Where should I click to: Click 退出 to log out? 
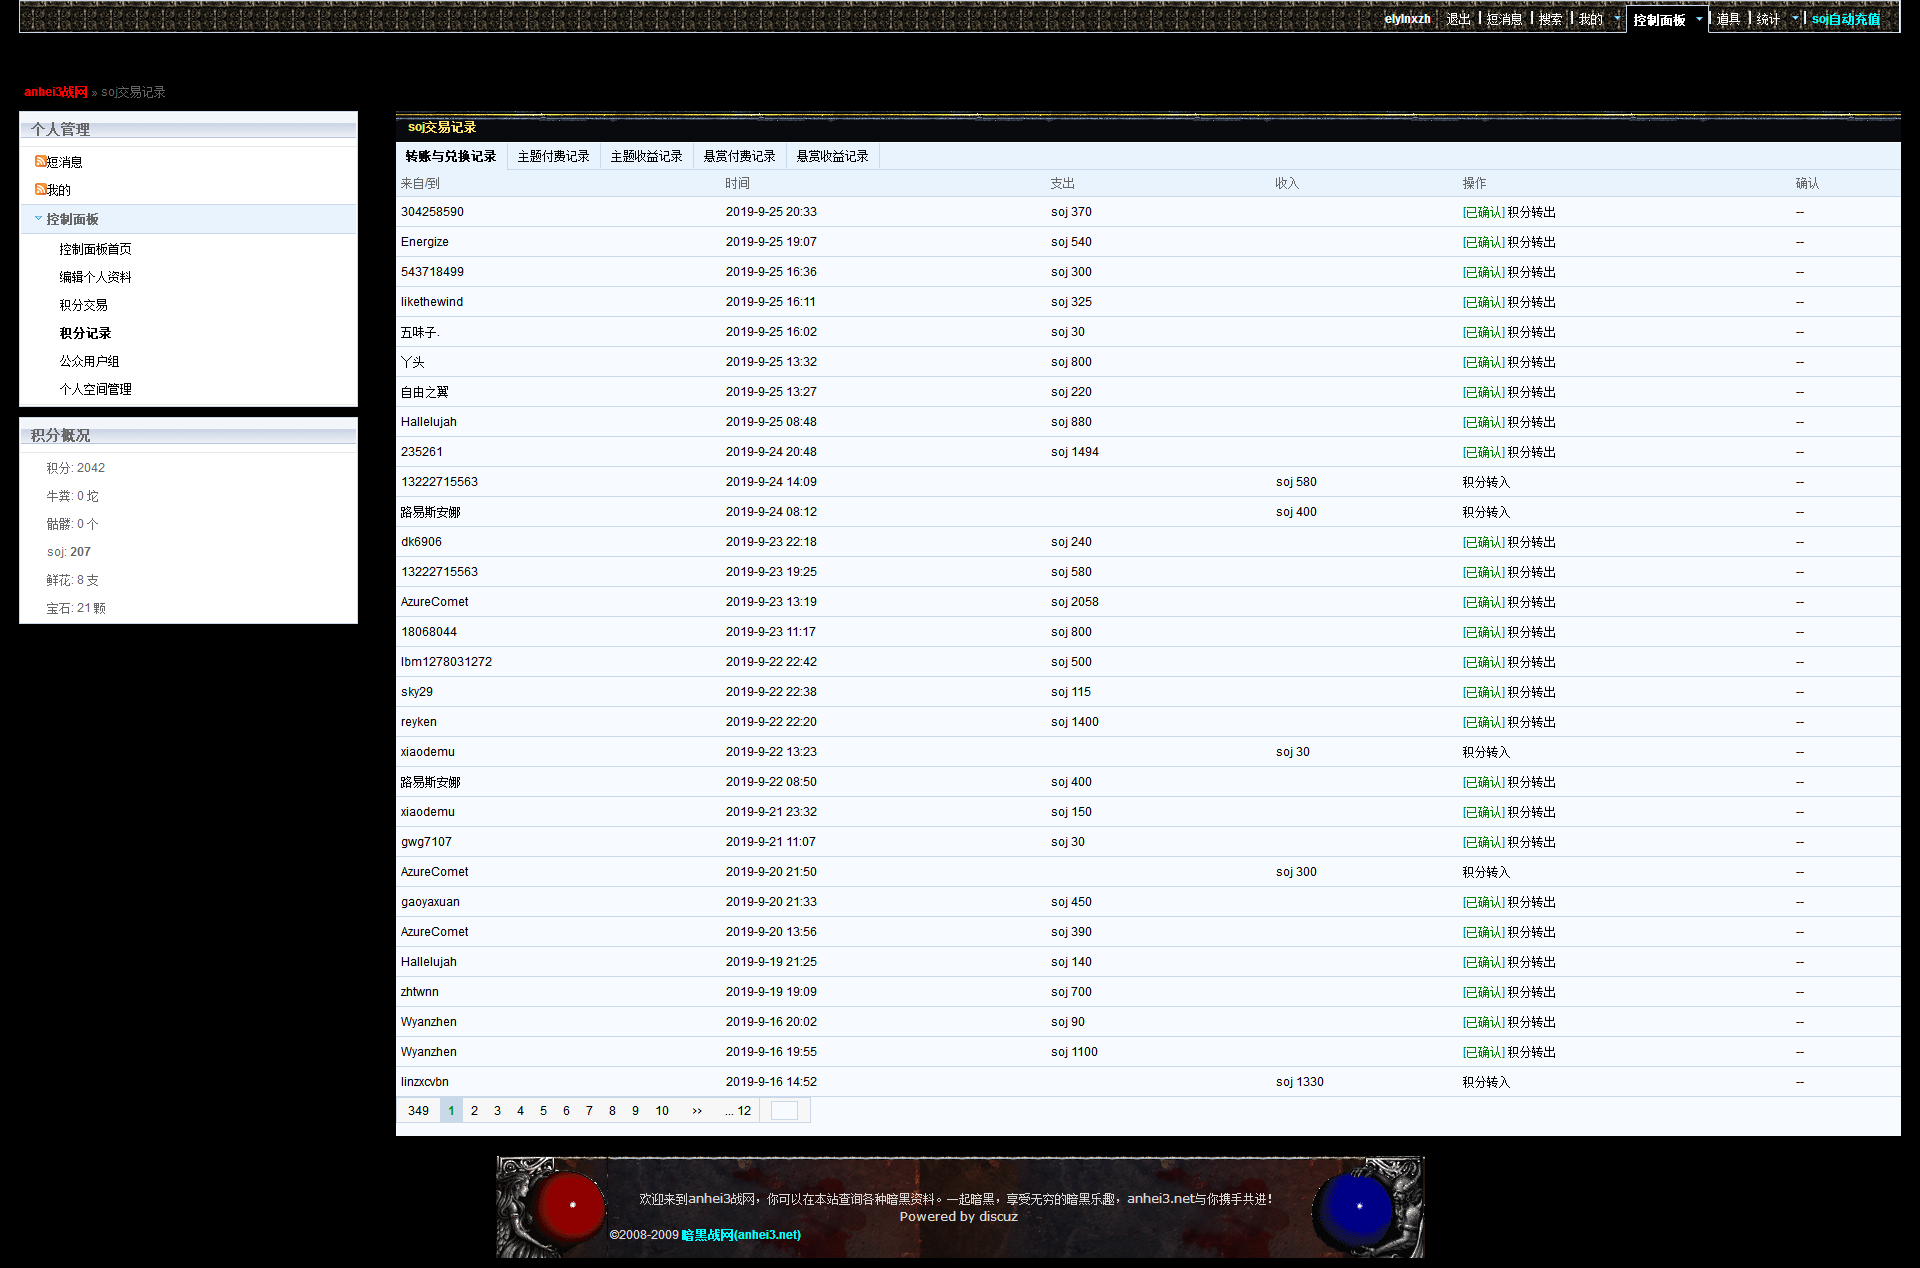[1458, 19]
